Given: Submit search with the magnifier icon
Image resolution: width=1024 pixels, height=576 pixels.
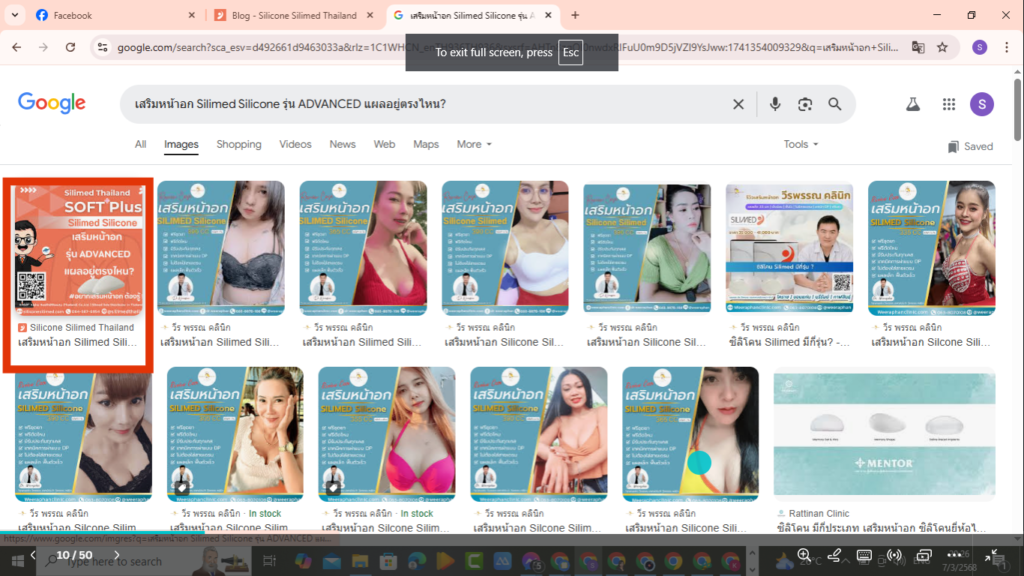Looking at the screenshot, I should point(835,104).
